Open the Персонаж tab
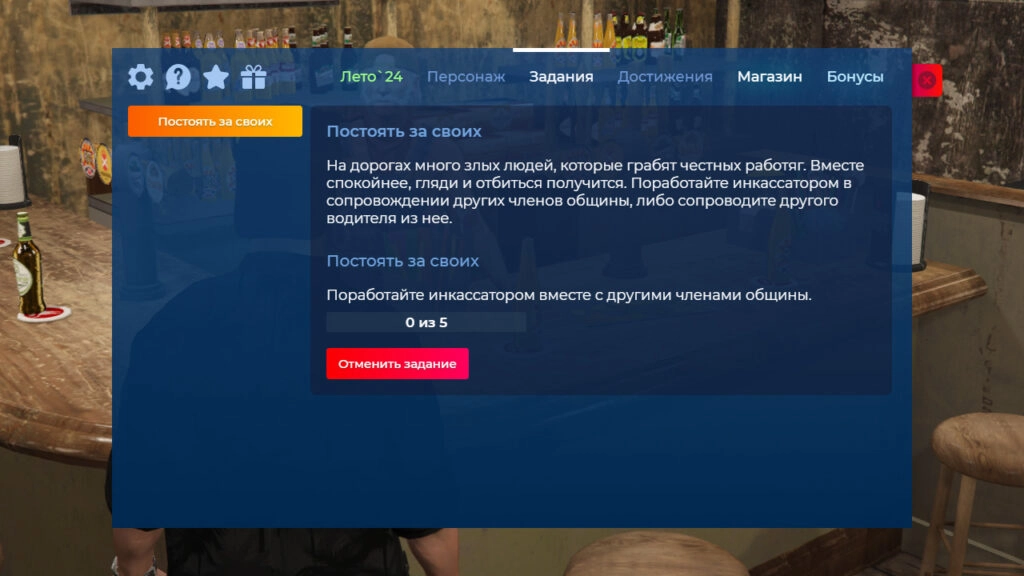 (466, 75)
